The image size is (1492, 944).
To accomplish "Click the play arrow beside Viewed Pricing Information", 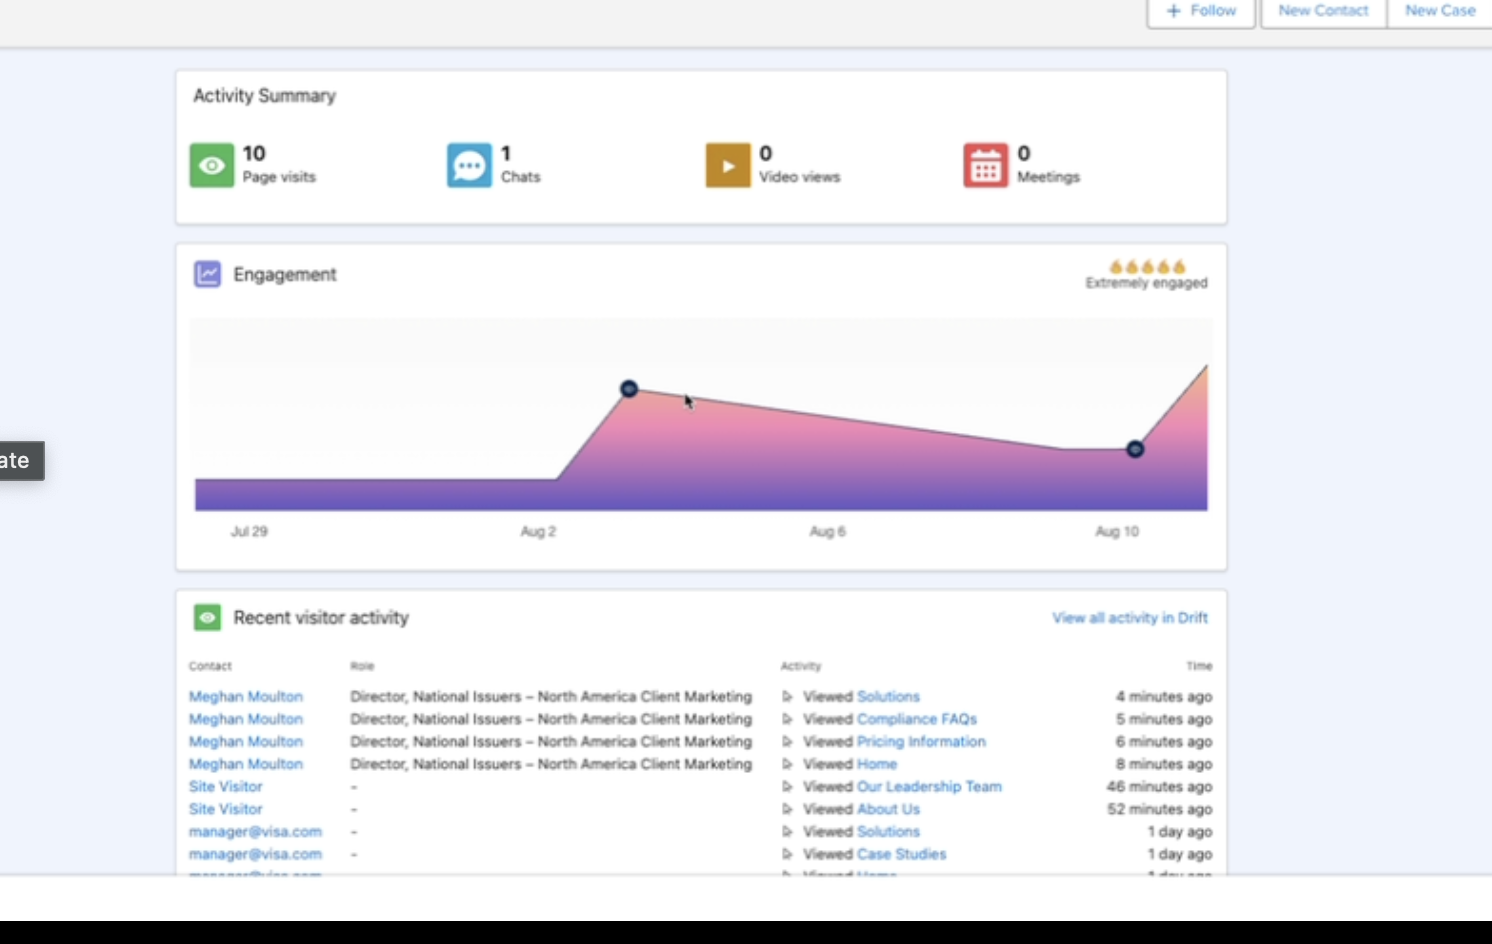I will pos(787,741).
